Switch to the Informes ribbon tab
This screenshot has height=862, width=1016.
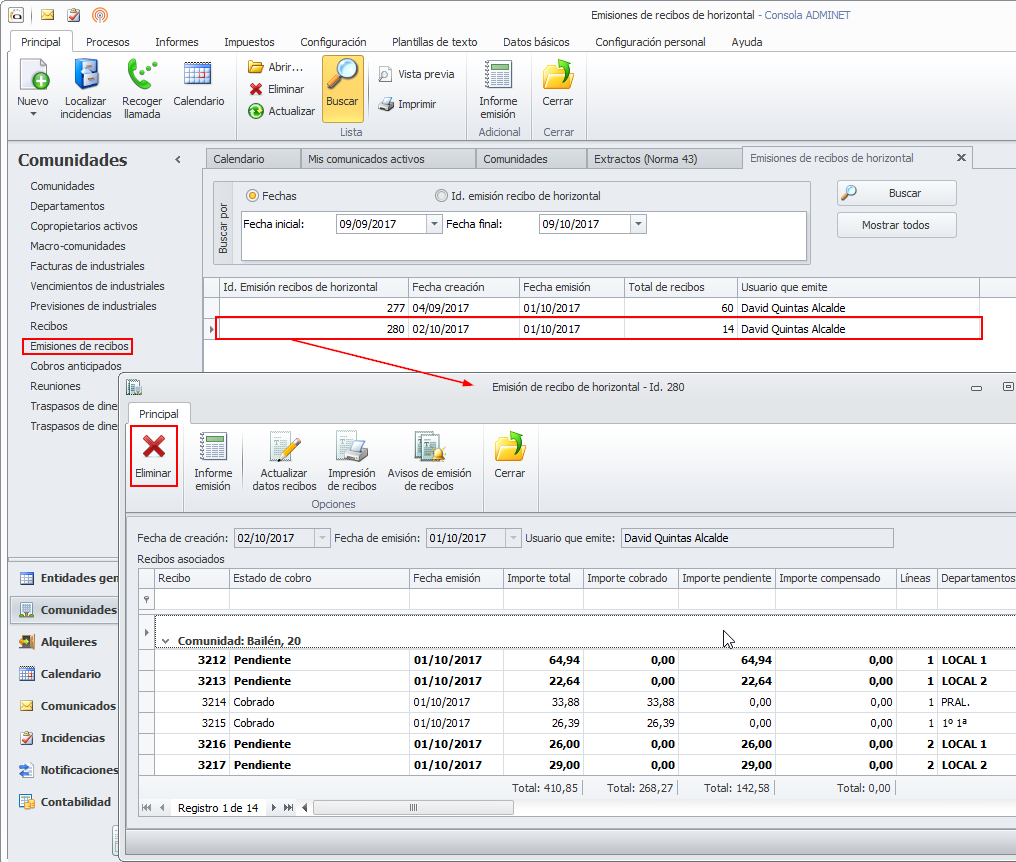tap(176, 42)
